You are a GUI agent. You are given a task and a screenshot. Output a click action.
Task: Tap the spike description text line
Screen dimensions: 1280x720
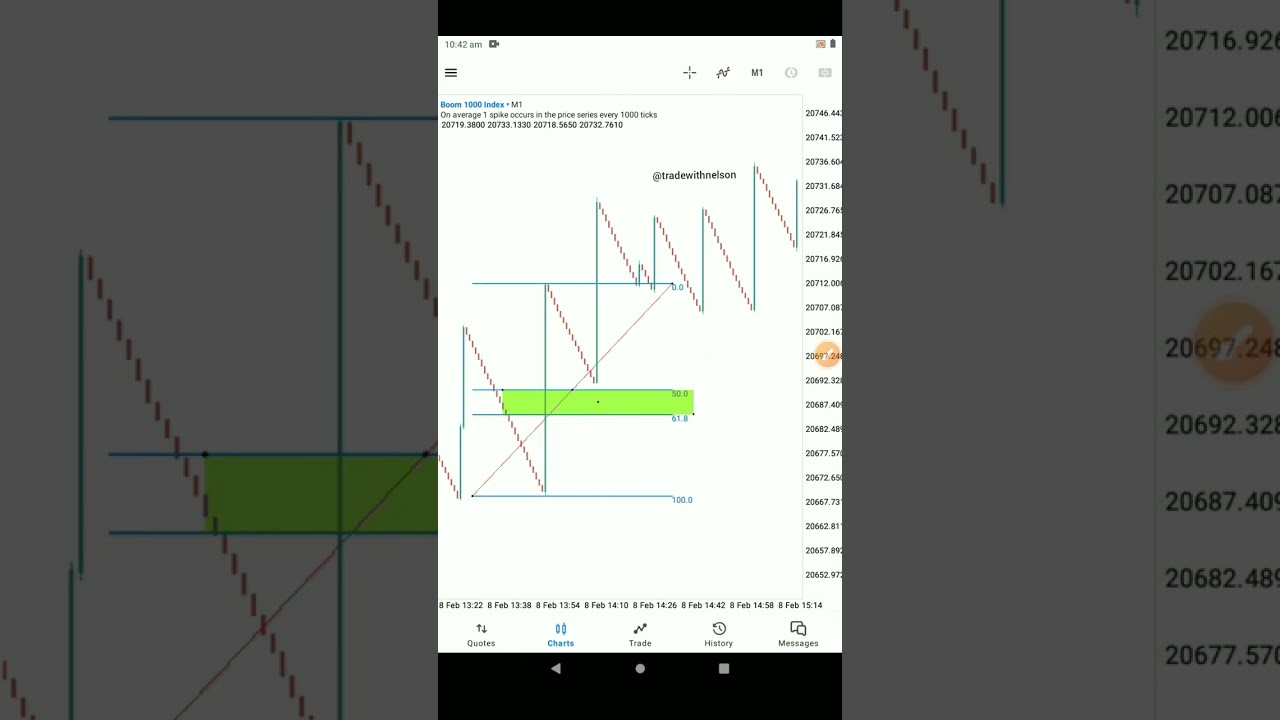click(549, 115)
